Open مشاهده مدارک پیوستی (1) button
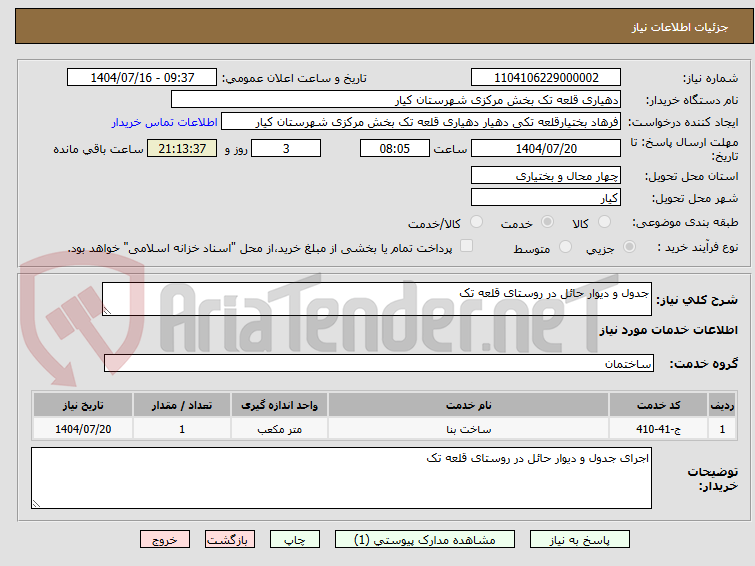Image resolution: width=755 pixels, height=566 pixels. pos(425,540)
